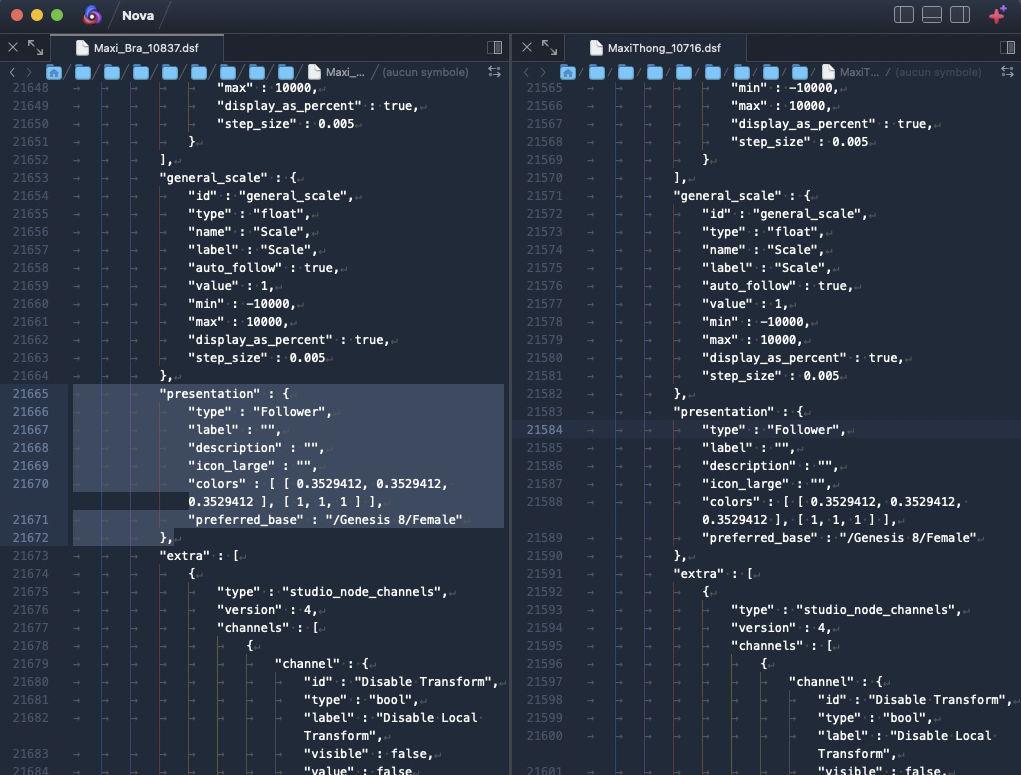Image resolution: width=1021 pixels, height=775 pixels.
Task: Click "general_scale" key on right line 21571
Action: point(727,195)
